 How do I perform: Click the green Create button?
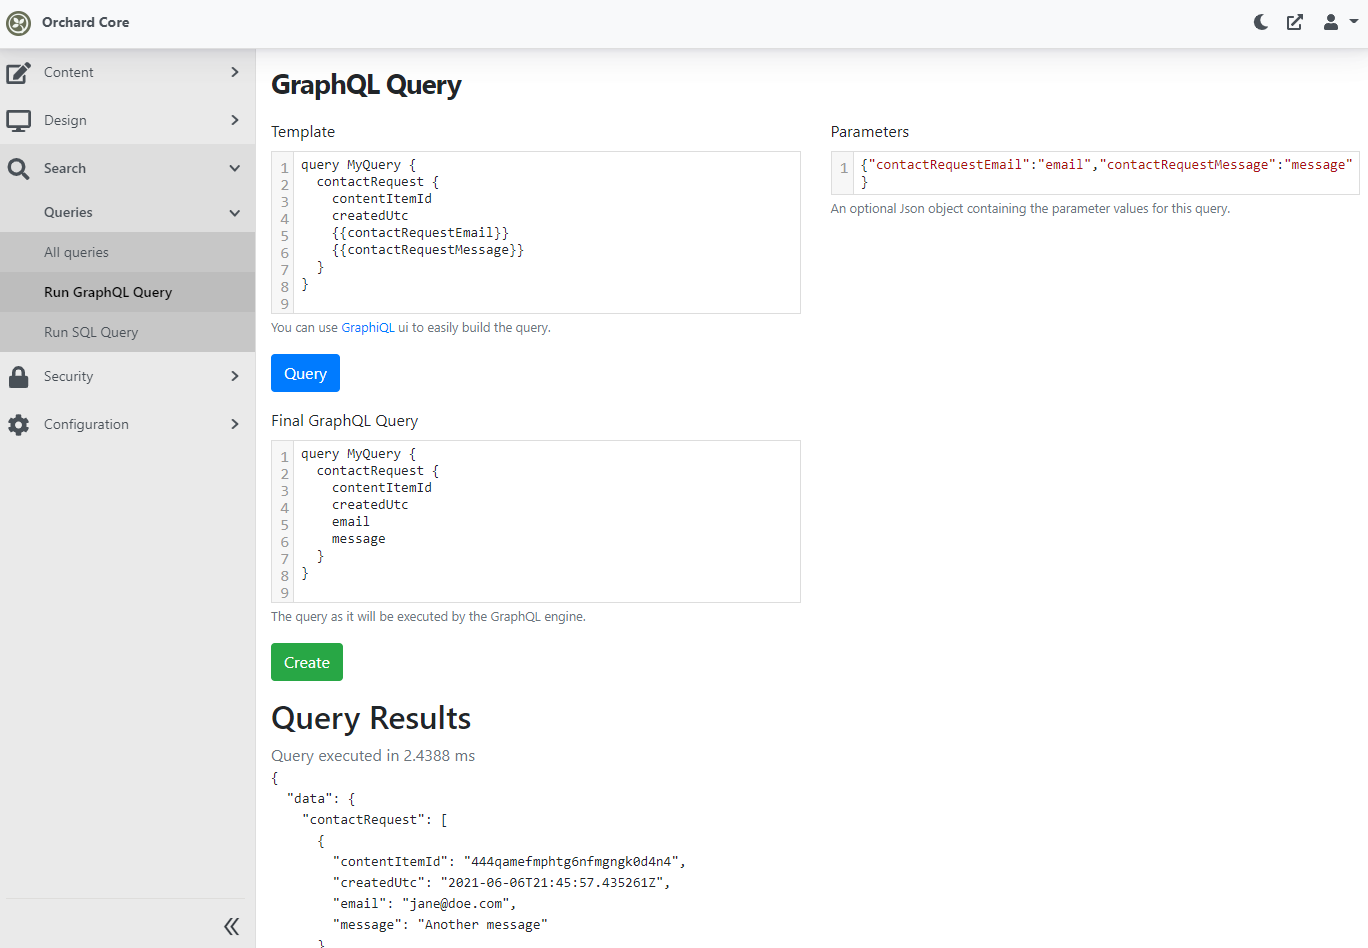coord(307,662)
